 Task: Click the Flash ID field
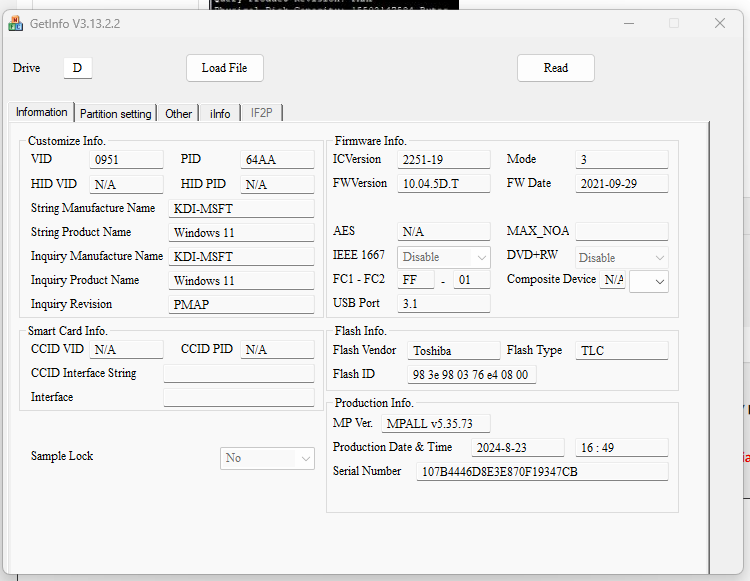click(x=472, y=374)
